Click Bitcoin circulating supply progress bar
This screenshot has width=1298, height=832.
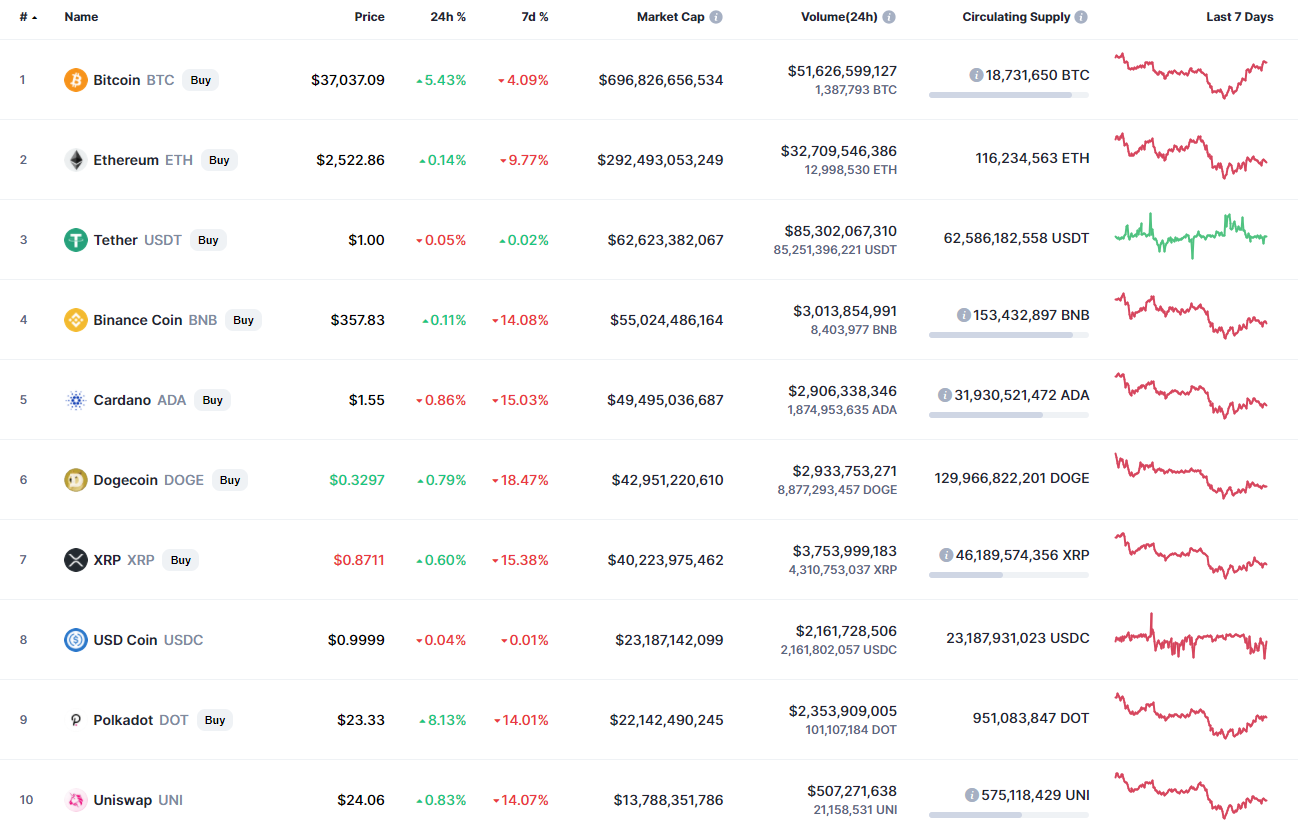pyautogui.click(x=1009, y=95)
